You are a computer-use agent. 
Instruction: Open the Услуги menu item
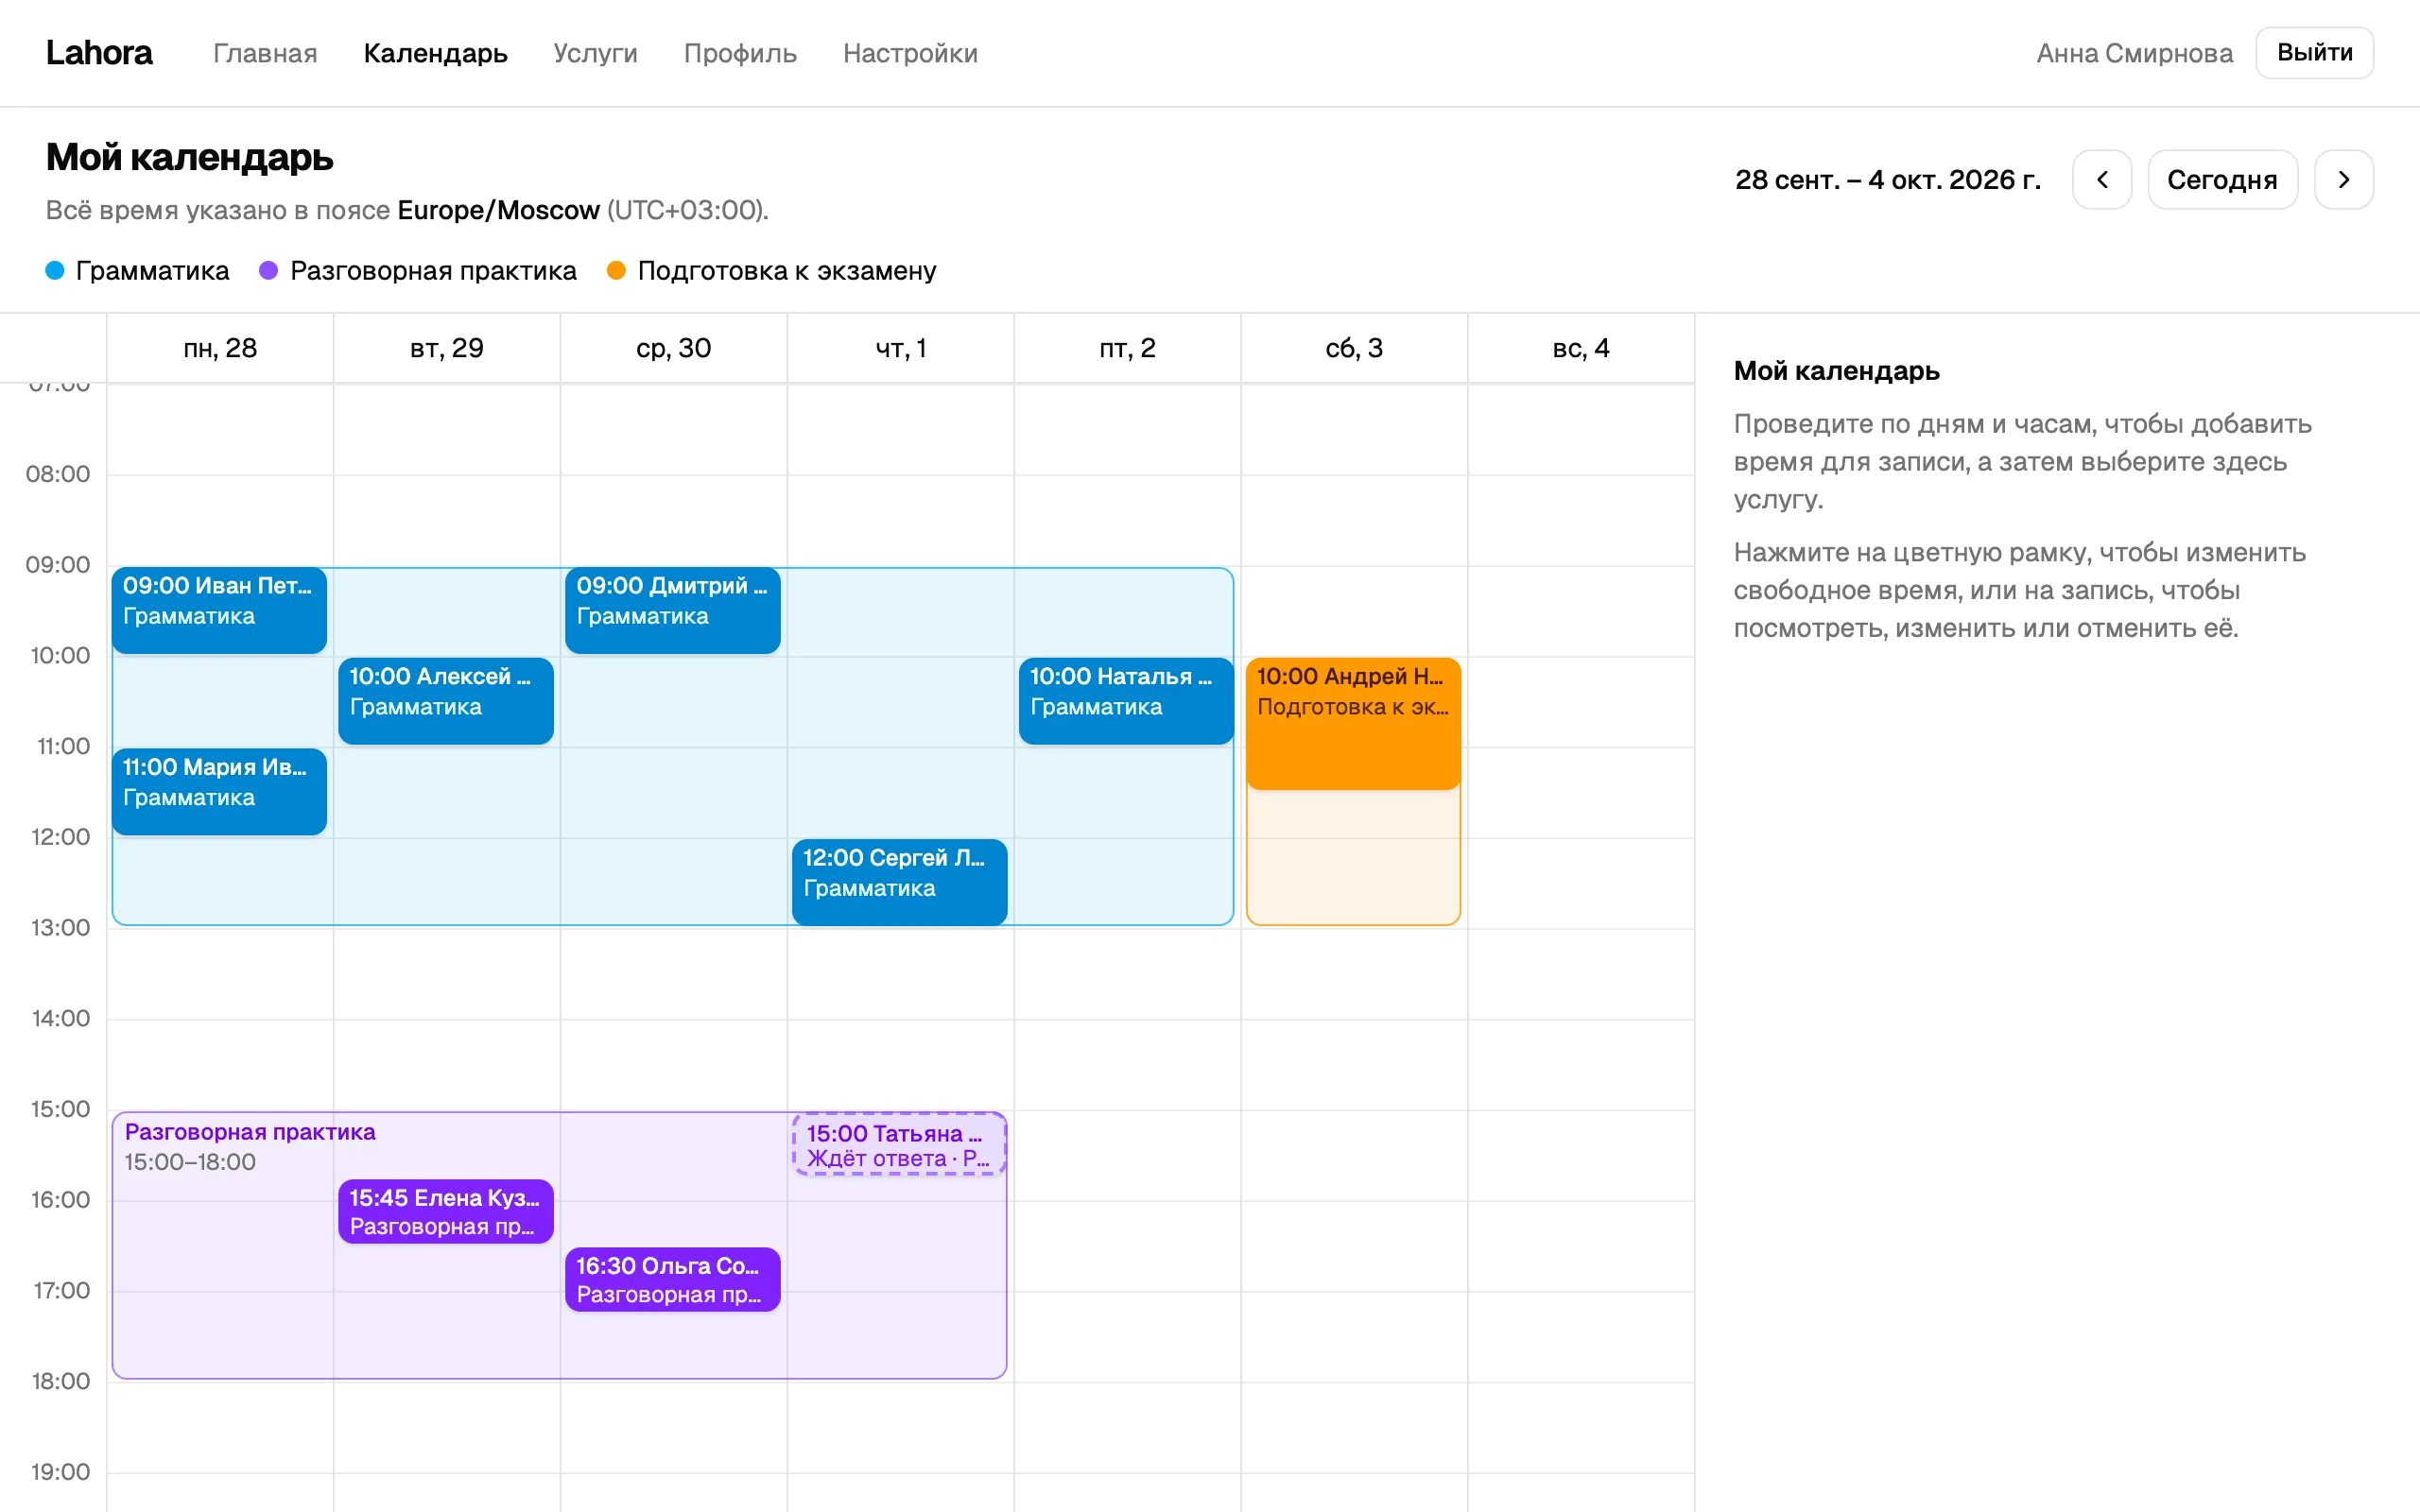[x=595, y=53]
